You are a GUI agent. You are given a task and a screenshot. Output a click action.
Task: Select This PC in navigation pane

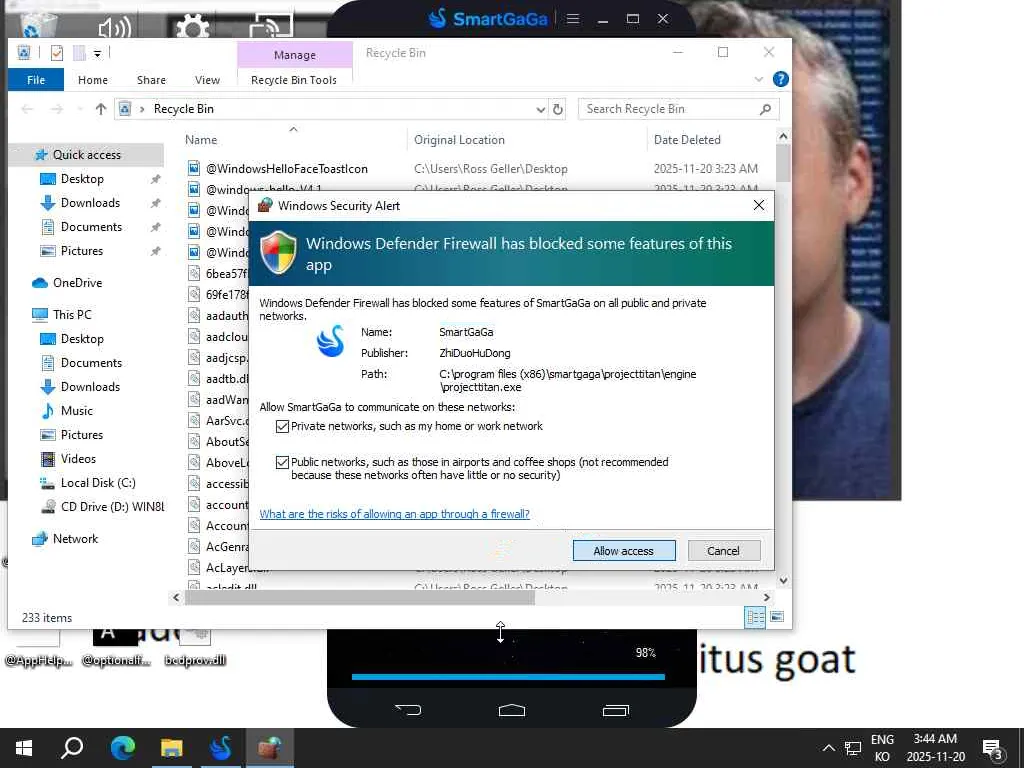click(72, 315)
